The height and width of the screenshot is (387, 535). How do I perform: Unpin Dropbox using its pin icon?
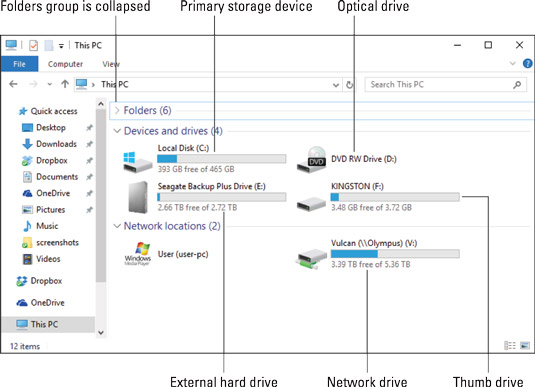89,160
